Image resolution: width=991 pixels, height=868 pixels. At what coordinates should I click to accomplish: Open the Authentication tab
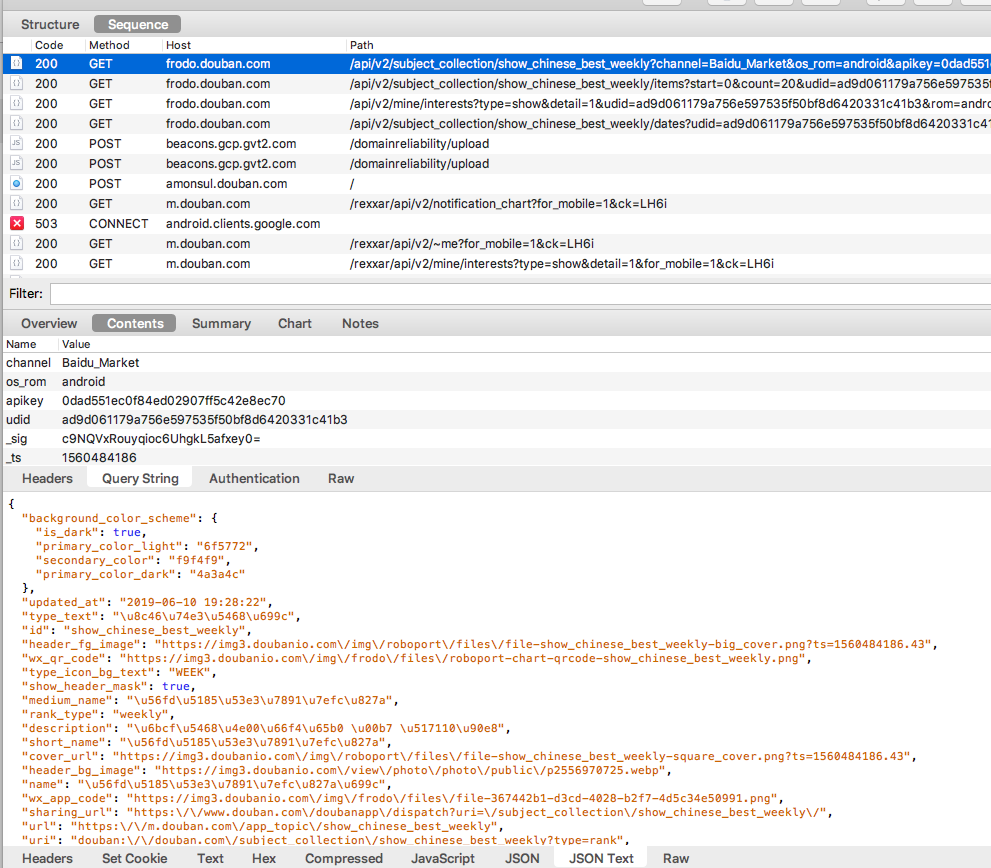click(254, 479)
